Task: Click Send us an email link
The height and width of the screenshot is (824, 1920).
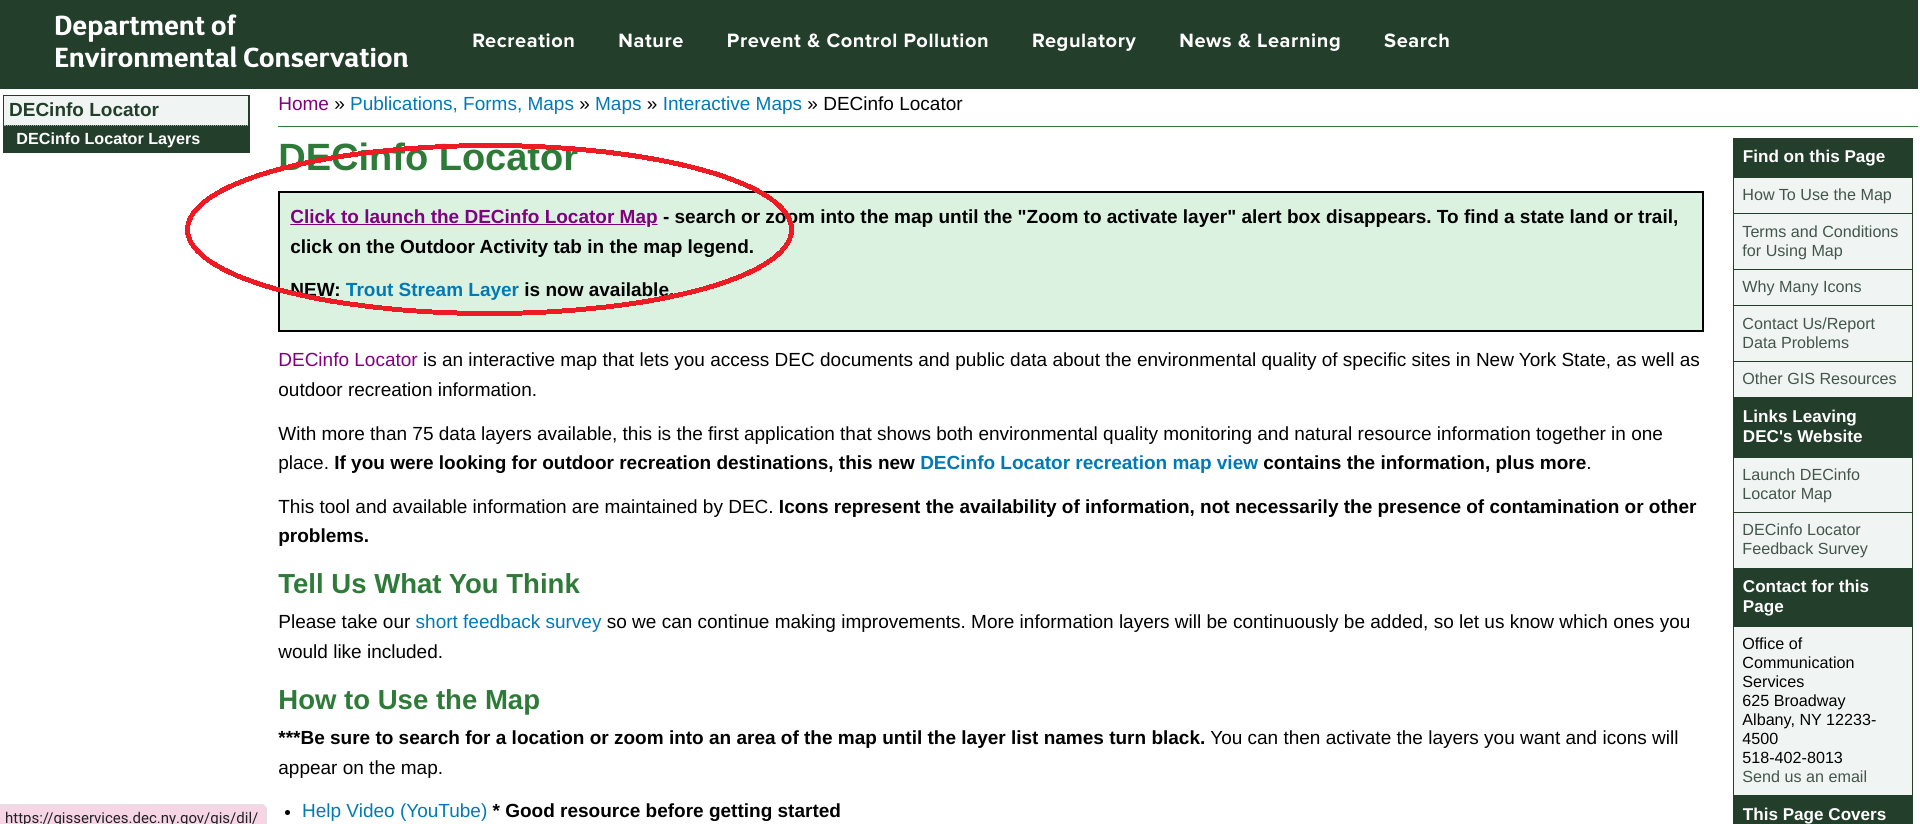Action: coord(1804,777)
